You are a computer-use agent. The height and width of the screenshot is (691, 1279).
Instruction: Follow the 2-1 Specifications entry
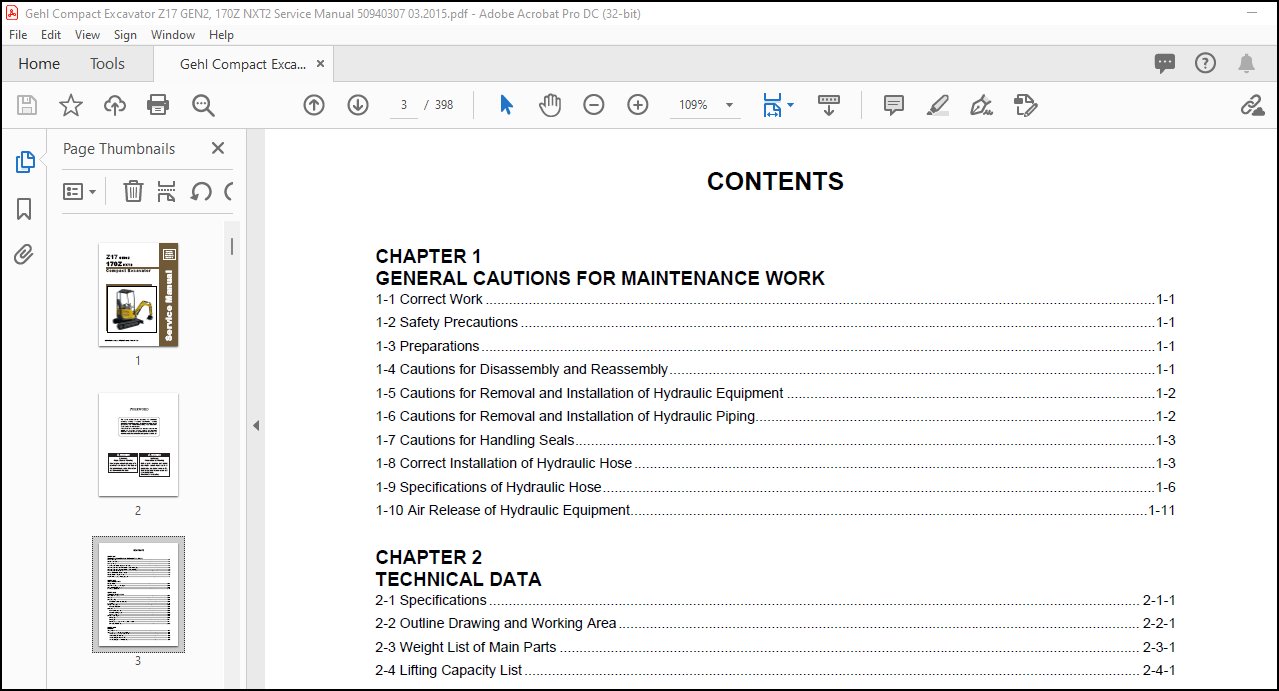pos(775,600)
